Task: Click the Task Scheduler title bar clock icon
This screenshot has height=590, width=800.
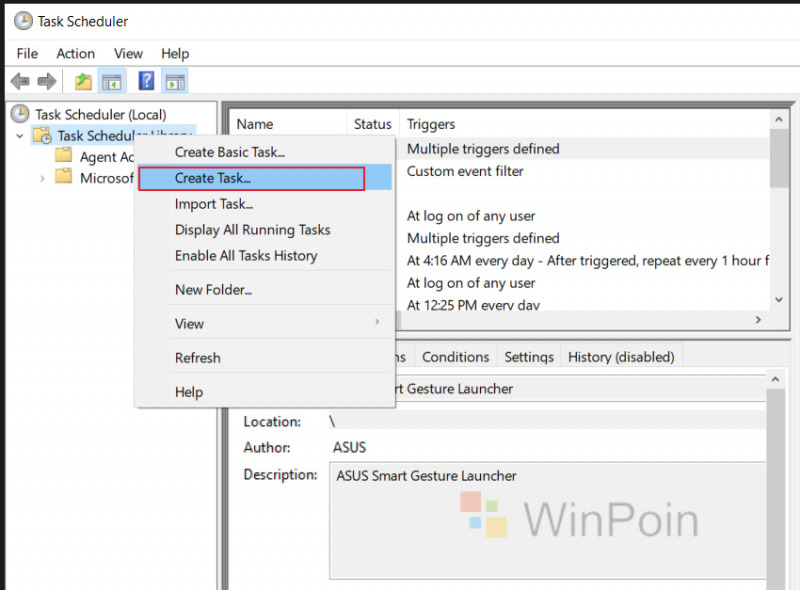Action: 23,21
